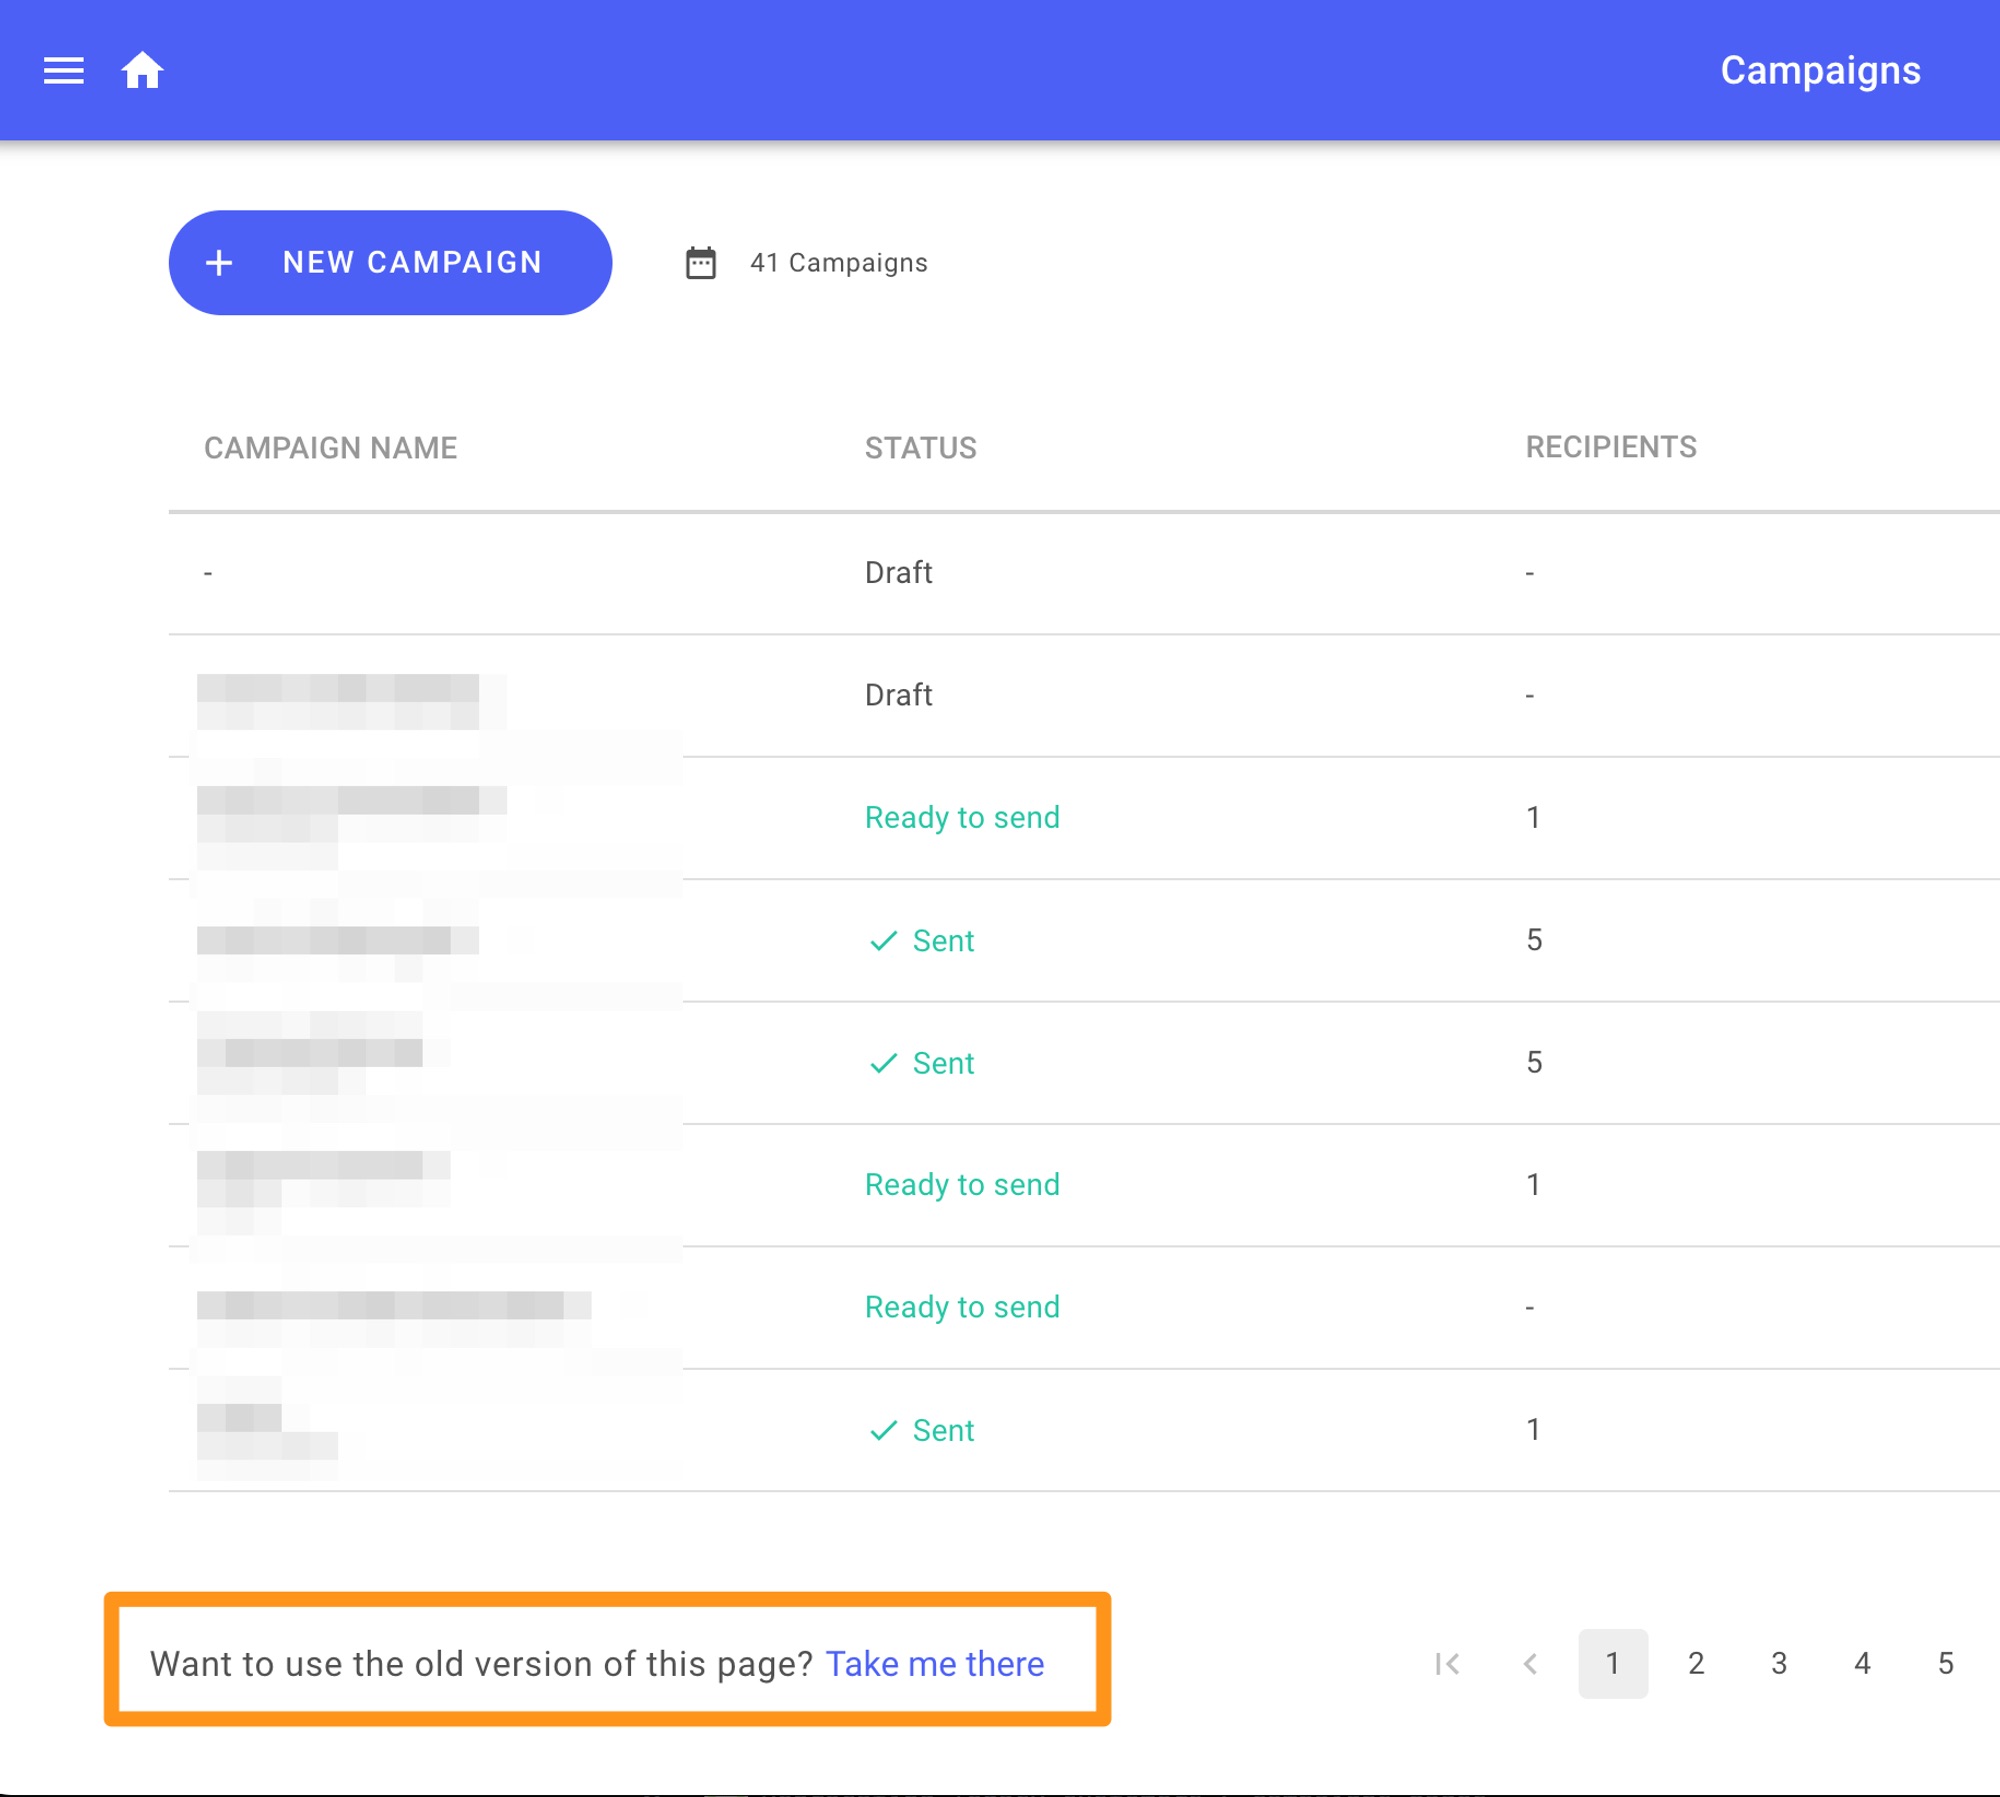Sort by Status column header

(920, 448)
